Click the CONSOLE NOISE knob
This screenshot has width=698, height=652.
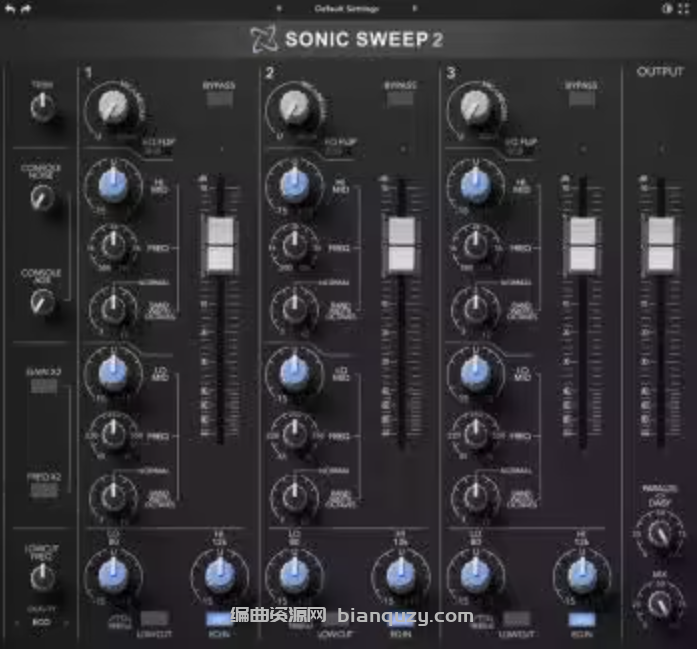[x=42, y=198]
